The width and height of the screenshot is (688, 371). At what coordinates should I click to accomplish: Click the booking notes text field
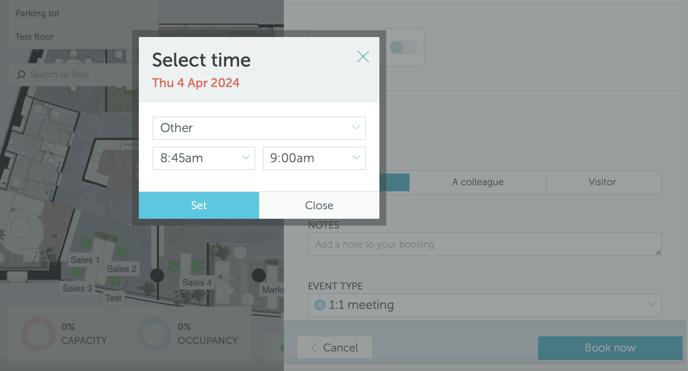pos(485,244)
